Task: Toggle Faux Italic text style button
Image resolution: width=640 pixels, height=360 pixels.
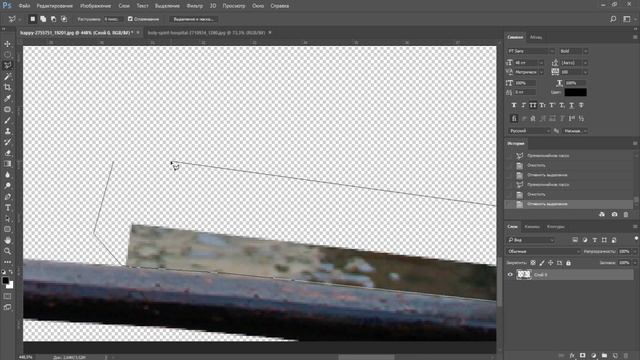Action: tap(523, 105)
